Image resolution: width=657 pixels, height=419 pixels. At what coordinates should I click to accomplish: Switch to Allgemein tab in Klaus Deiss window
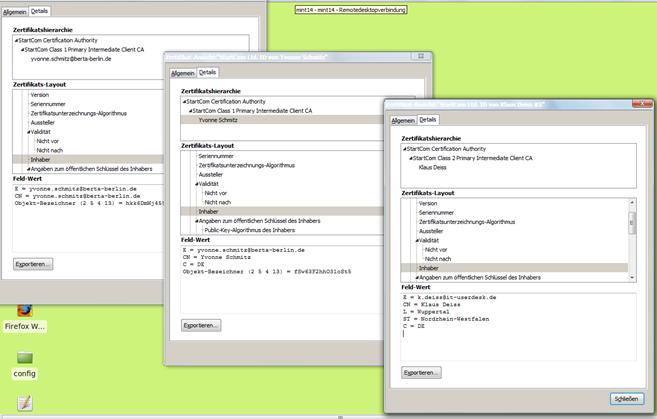click(403, 120)
